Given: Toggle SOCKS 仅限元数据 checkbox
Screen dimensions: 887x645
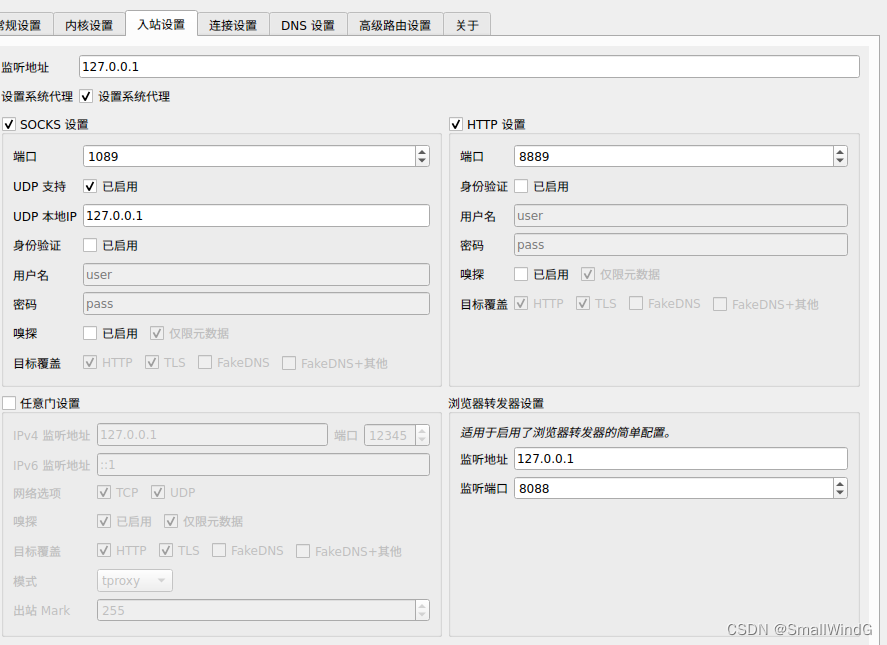Looking at the screenshot, I should click(157, 333).
